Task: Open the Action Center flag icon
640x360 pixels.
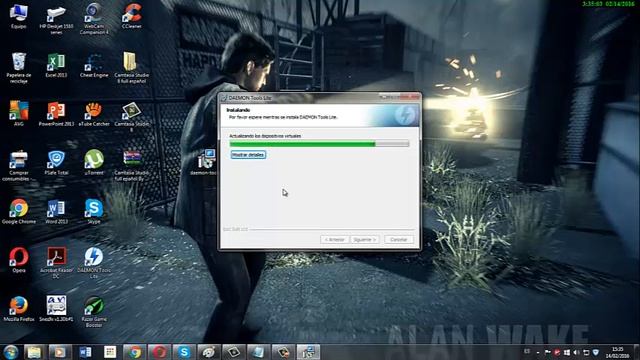Action: (547, 352)
